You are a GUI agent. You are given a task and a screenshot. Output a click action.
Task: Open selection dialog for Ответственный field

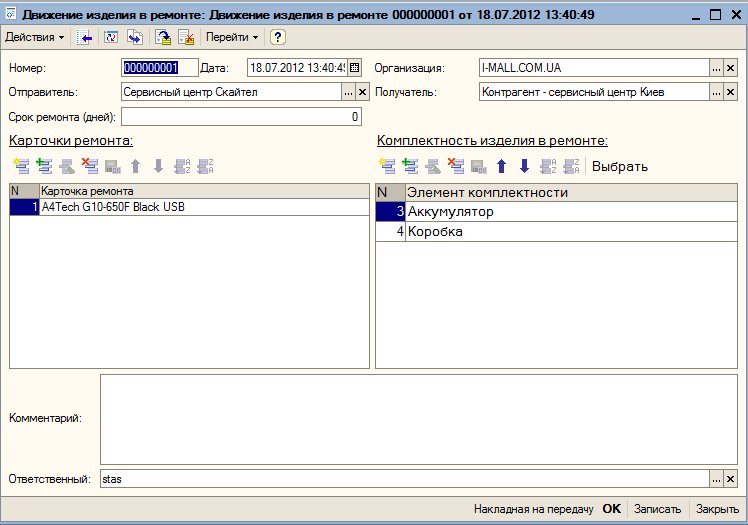click(715, 480)
